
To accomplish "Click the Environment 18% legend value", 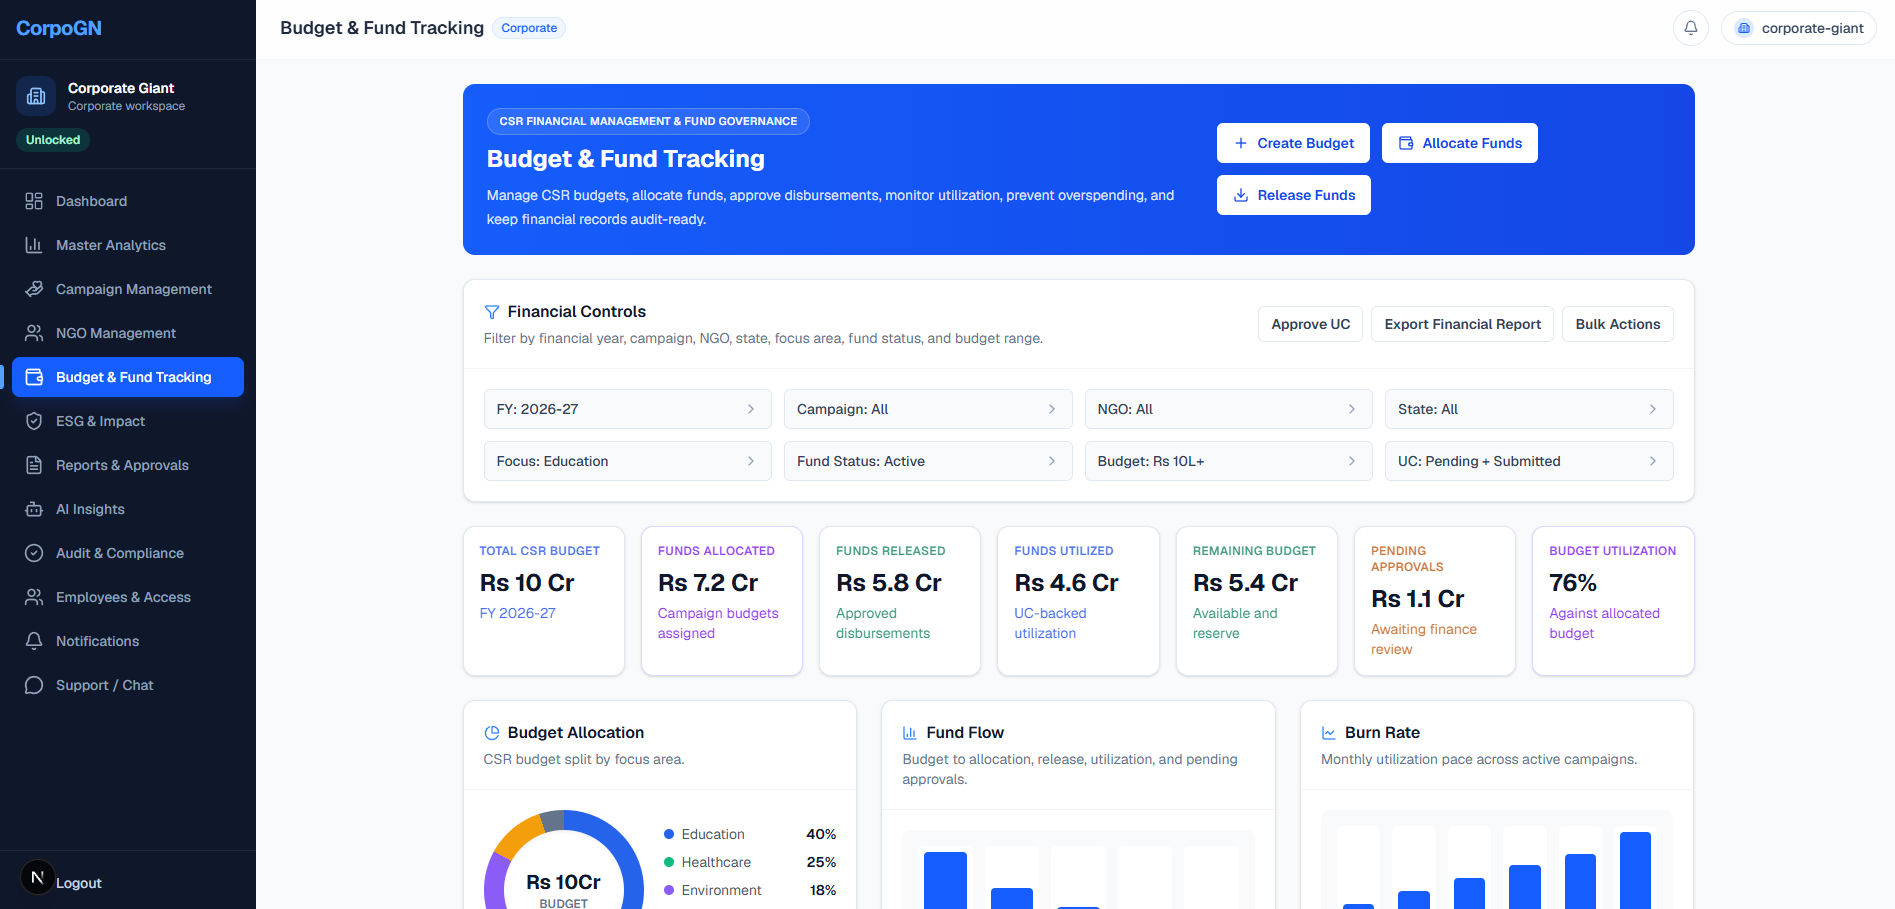I will (823, 890).
